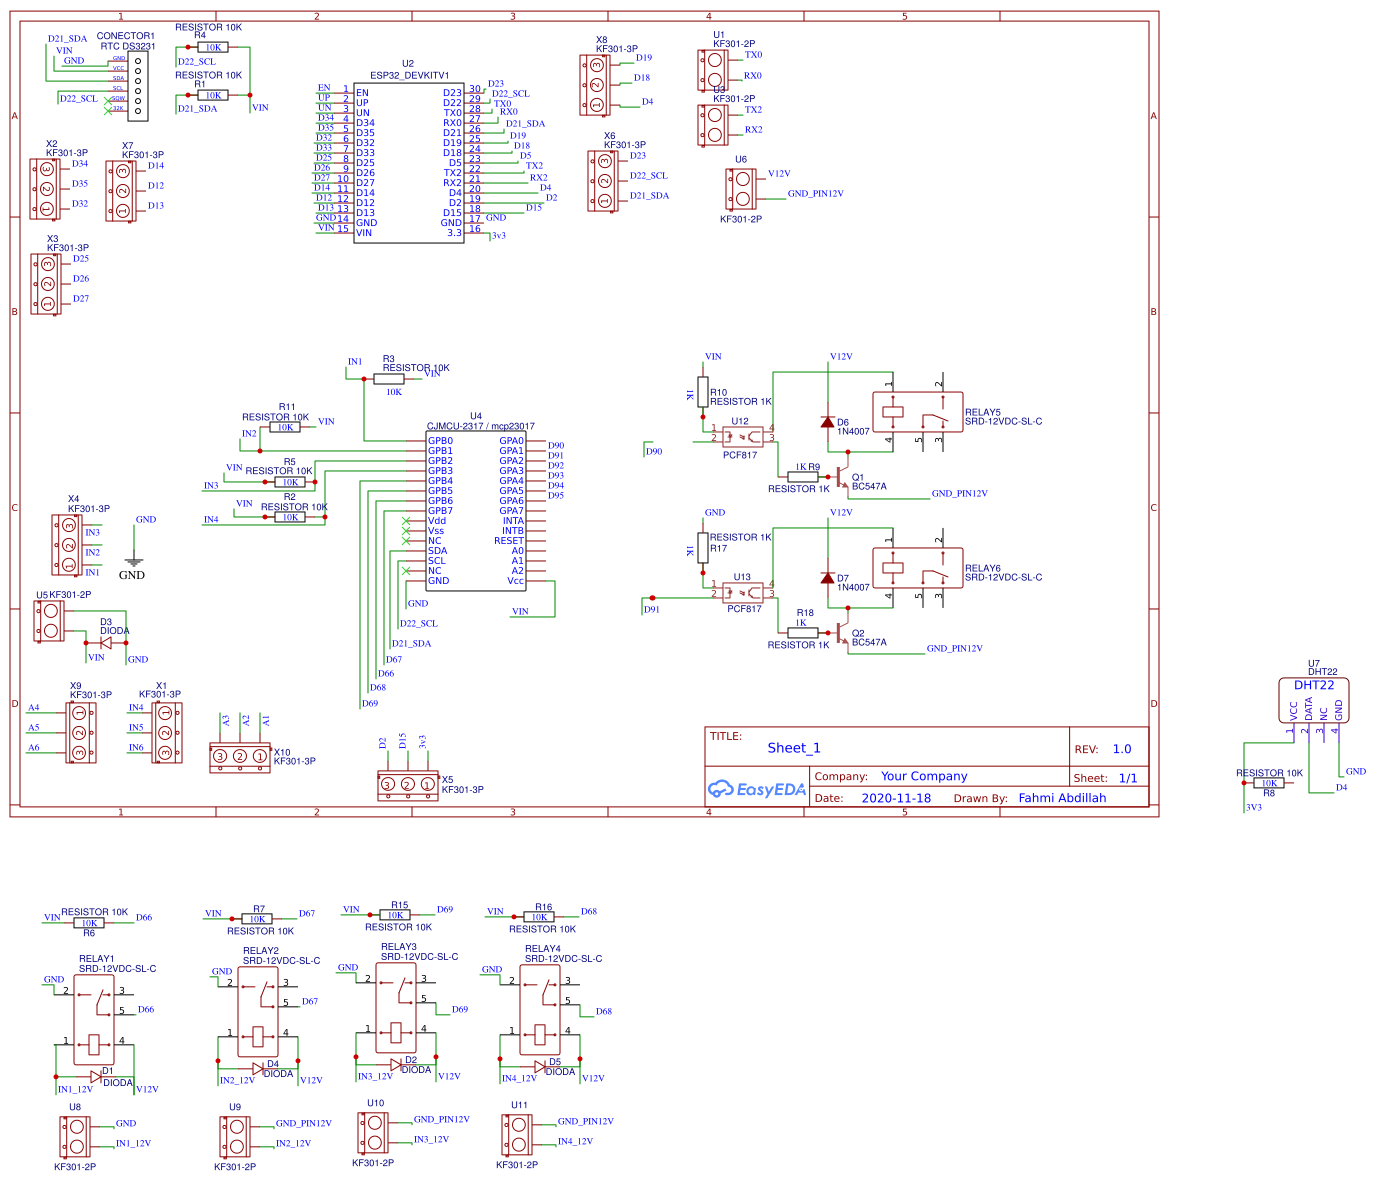This screenshot has height=1182, width=1376.
Task: Click the EasyEDA logo in title block
Action: pos(757,789)
